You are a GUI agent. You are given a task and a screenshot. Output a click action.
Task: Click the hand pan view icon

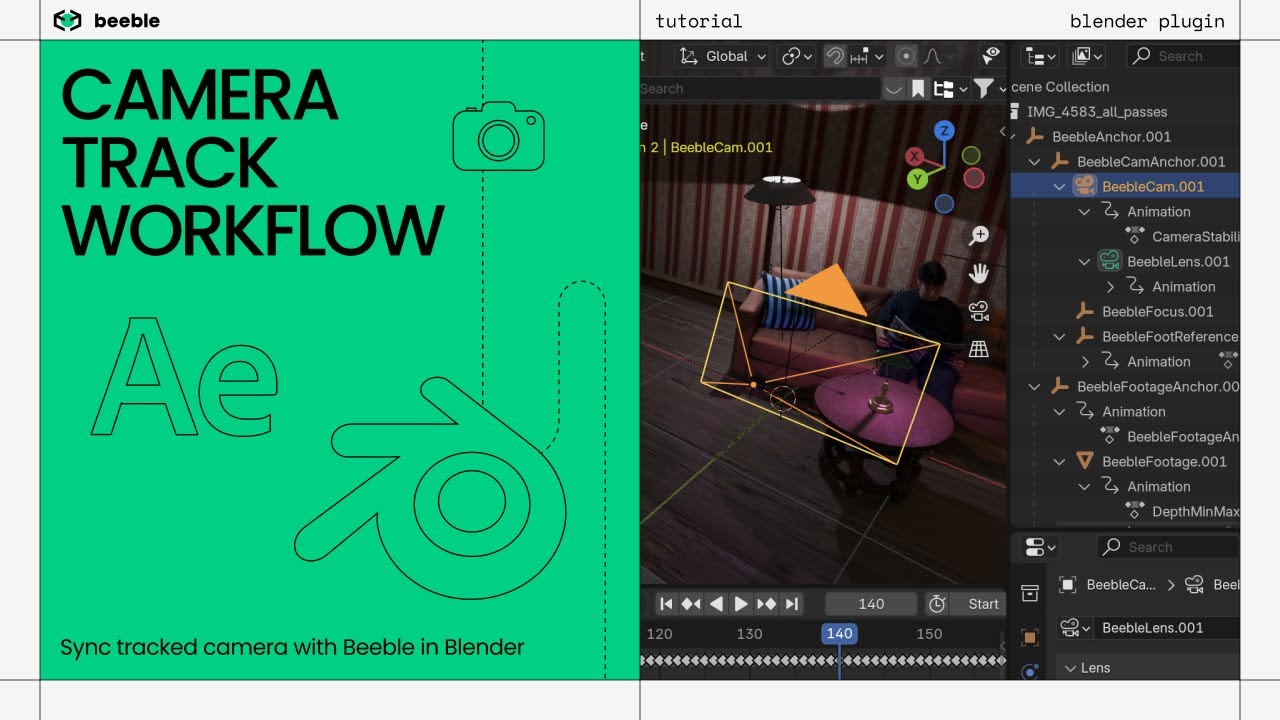979,273
